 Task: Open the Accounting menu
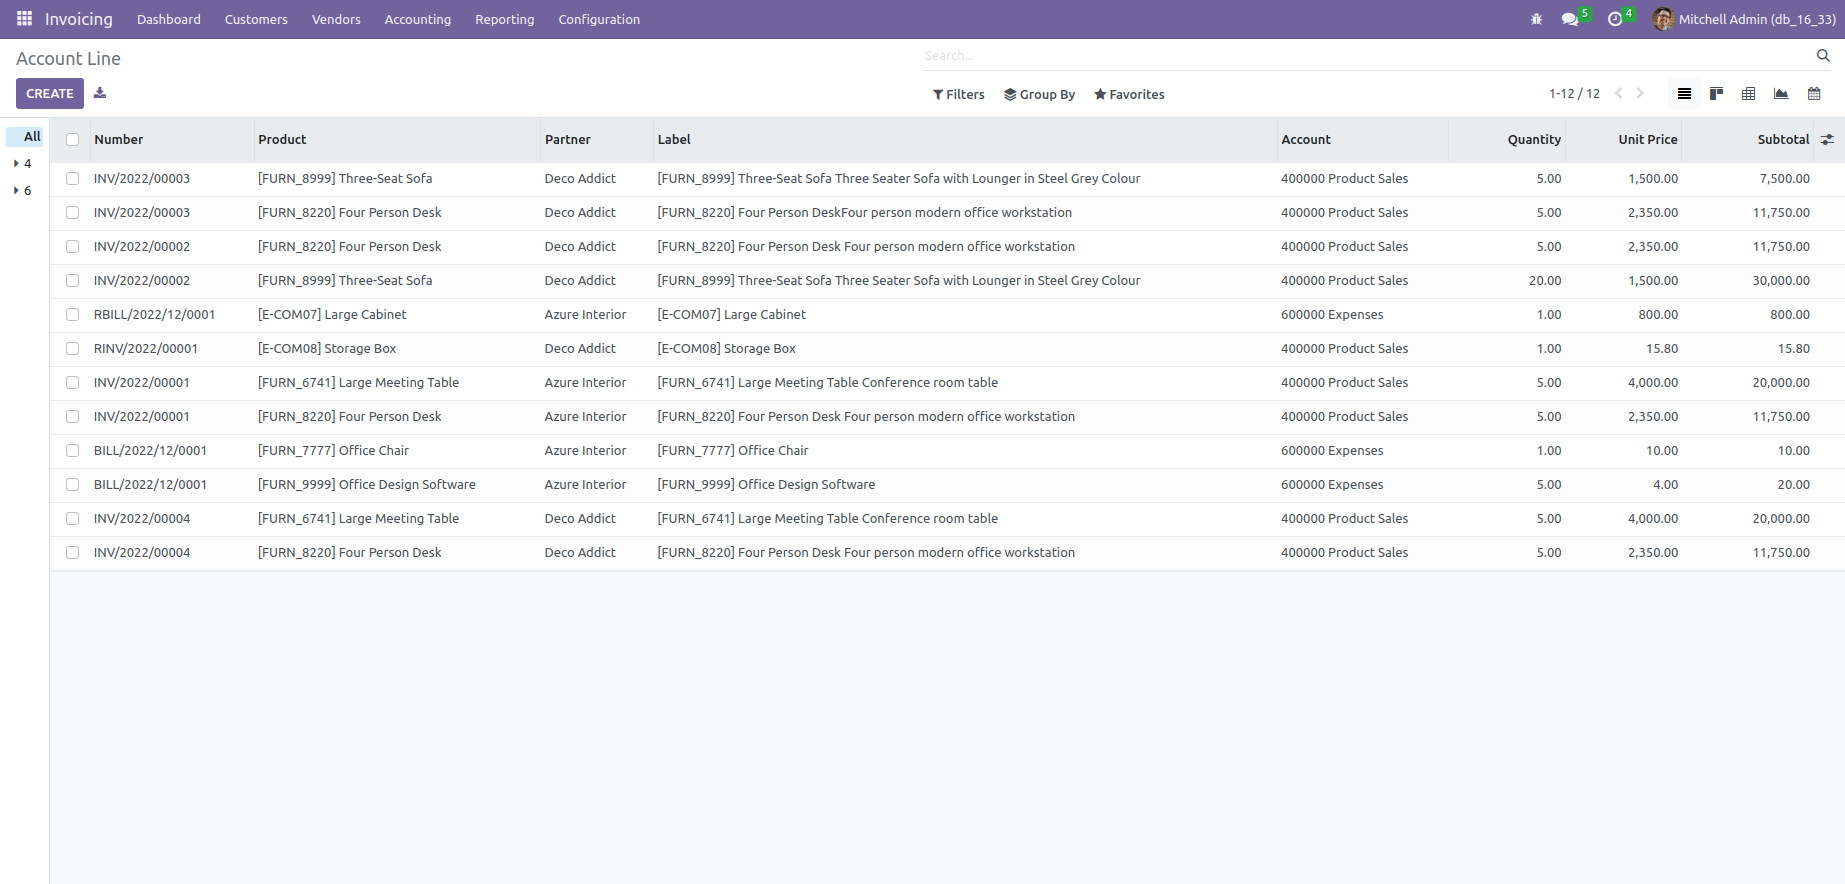[x=418, y=19]
